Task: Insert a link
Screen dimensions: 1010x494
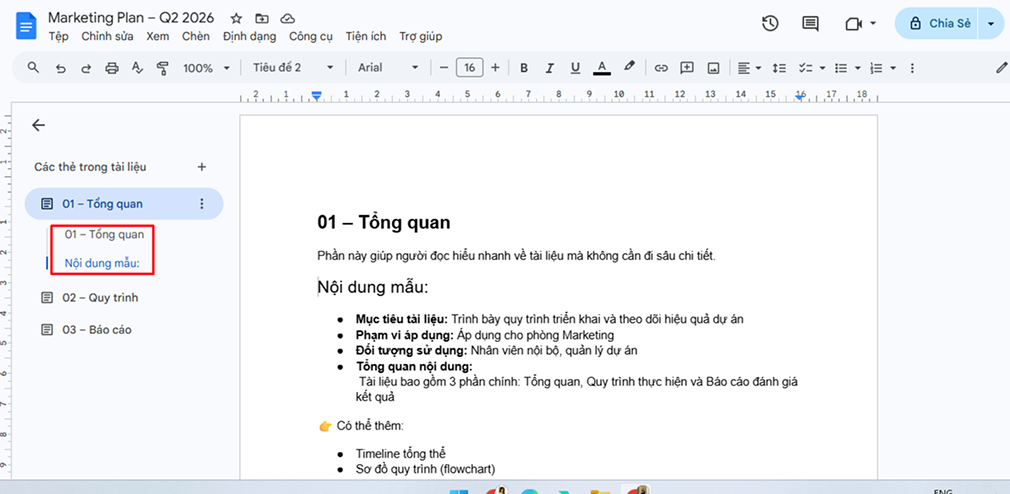Action: pos(661,68)
